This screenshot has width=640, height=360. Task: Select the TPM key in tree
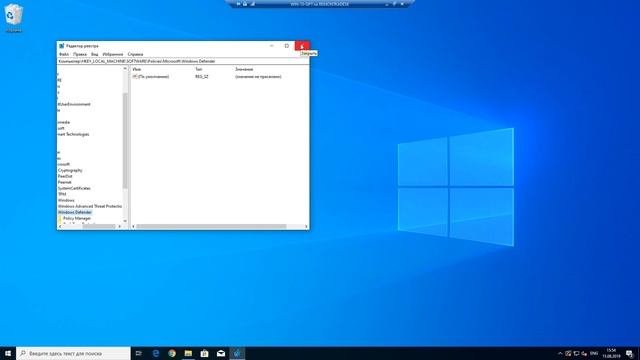(62, 194)
